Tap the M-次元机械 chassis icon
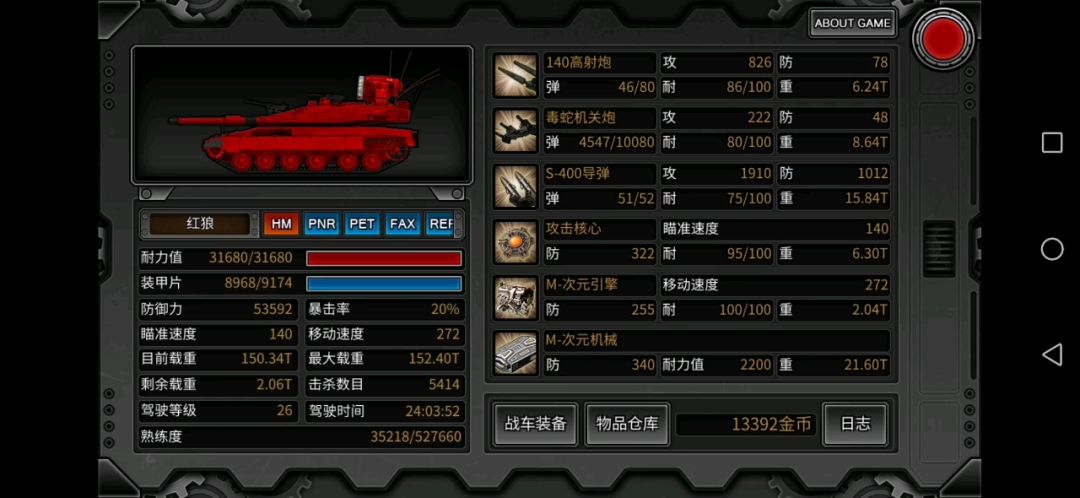Screen dimensions: 1080x498 (x=515, y=353)
